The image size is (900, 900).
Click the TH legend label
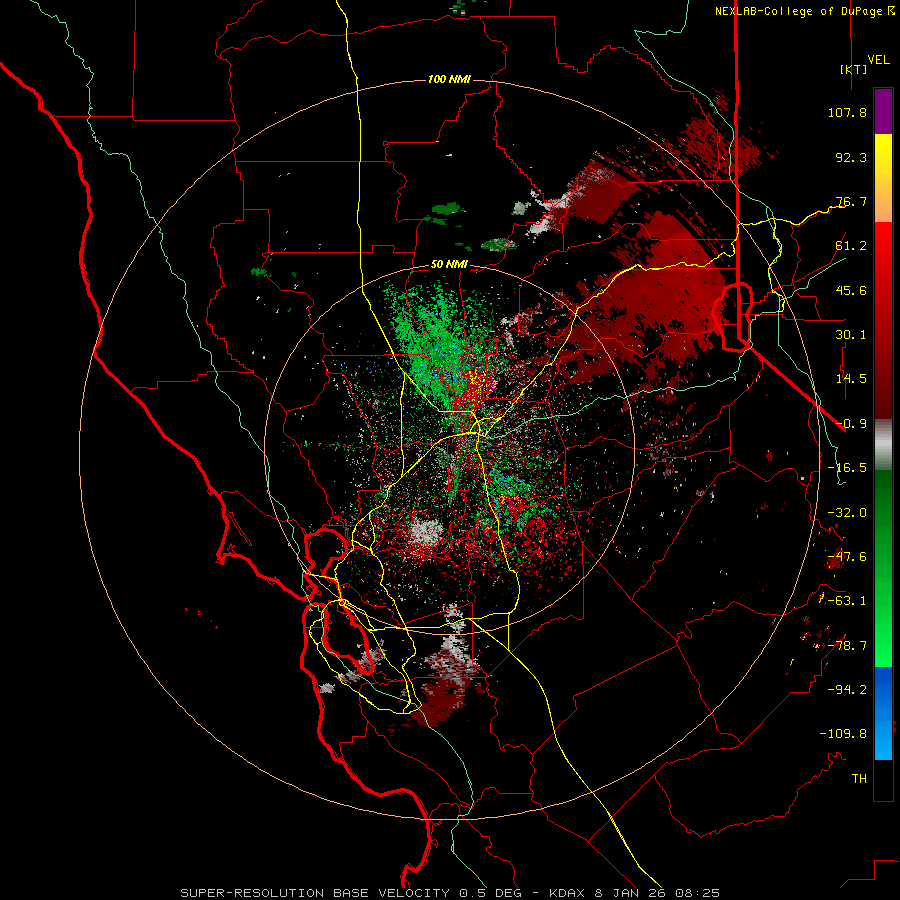(859, 779)
